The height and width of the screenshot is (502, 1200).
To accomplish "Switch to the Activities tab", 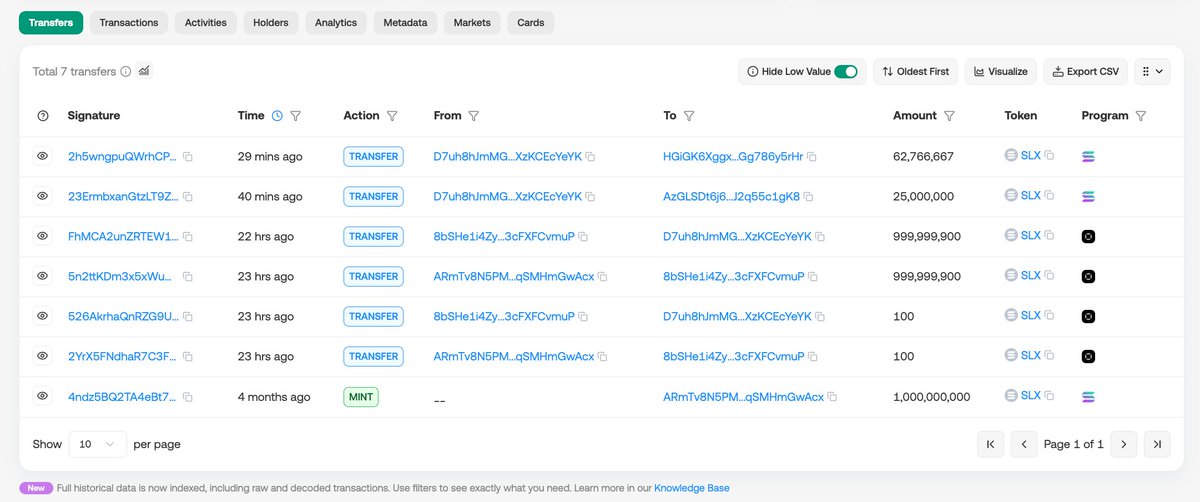I will tap(206, 23).
